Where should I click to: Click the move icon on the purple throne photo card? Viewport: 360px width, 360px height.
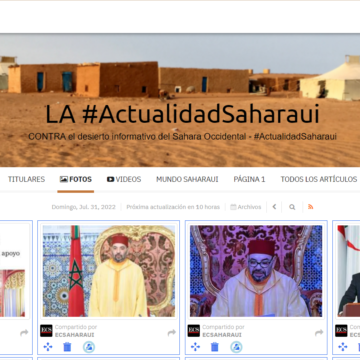[x=195, y=347]
